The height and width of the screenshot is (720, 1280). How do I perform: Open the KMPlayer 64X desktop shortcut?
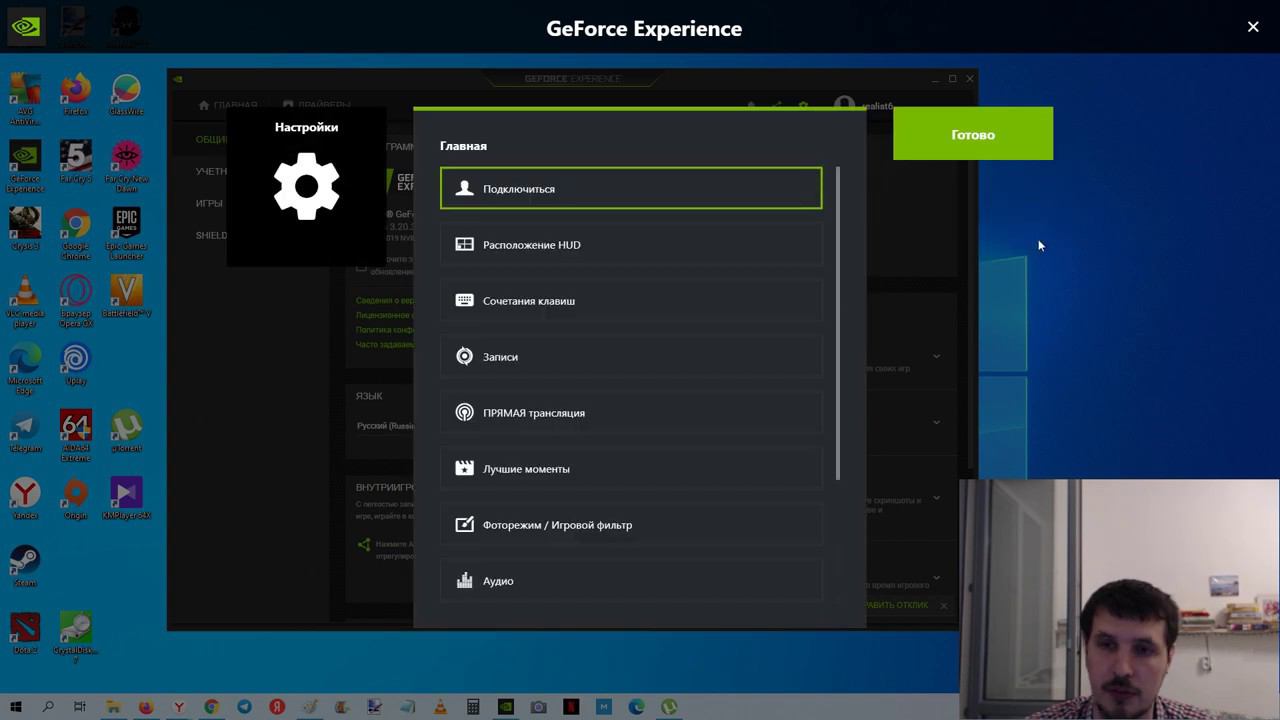pos(126,498)
